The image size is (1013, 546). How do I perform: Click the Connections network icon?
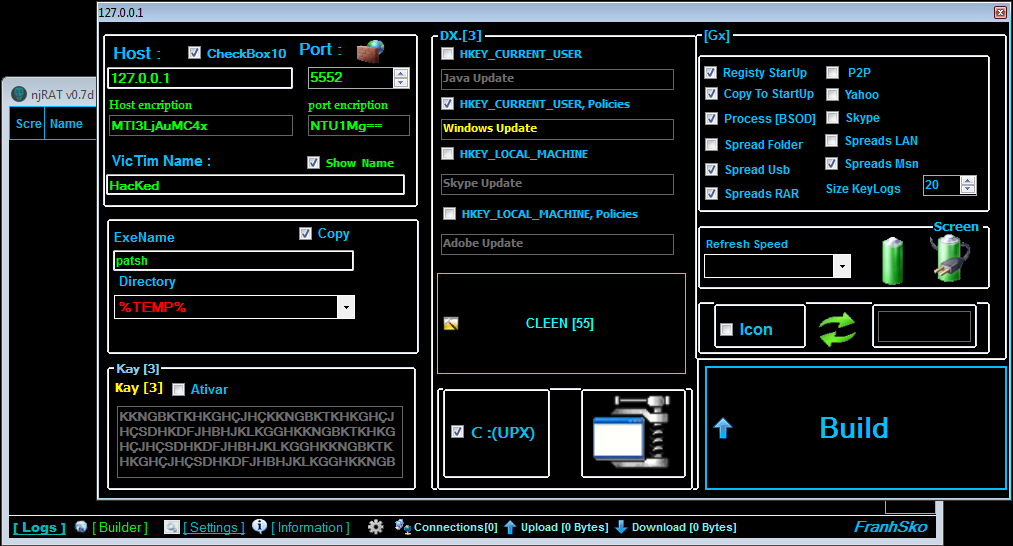point(402,527)
